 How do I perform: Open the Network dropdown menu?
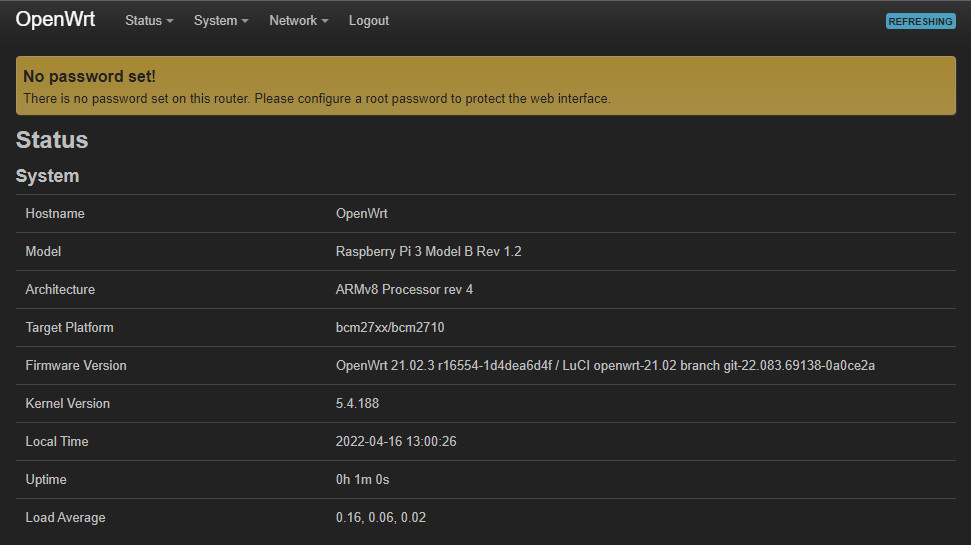click(298, 20)
